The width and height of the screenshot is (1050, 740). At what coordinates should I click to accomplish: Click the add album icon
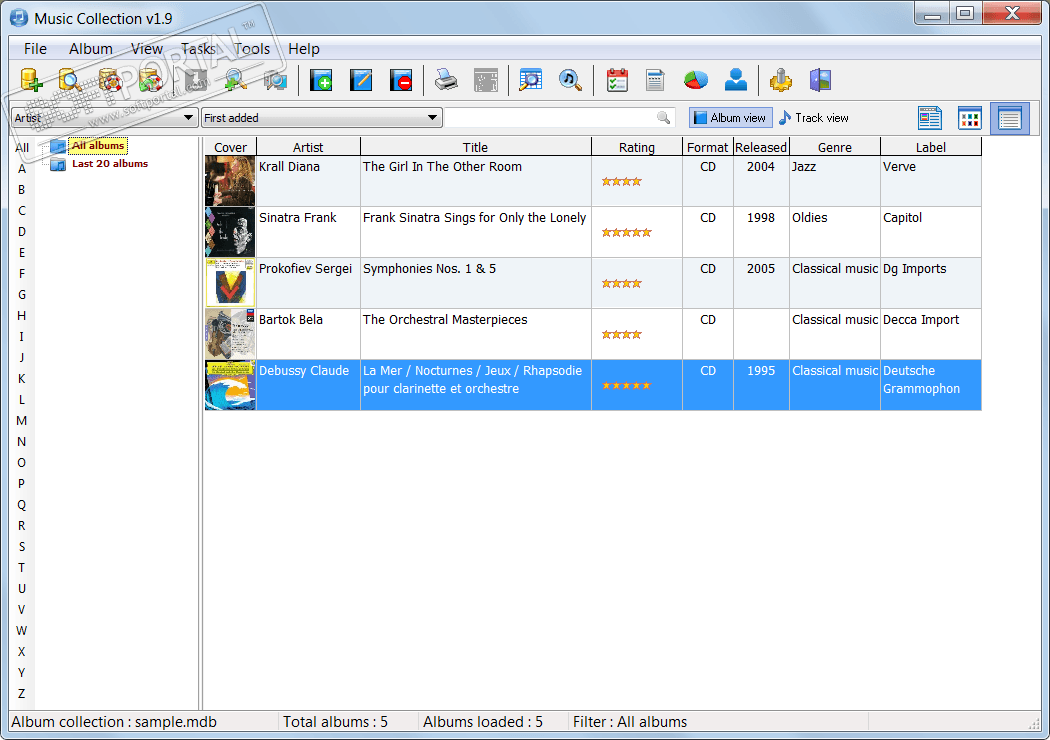point(321,80)
